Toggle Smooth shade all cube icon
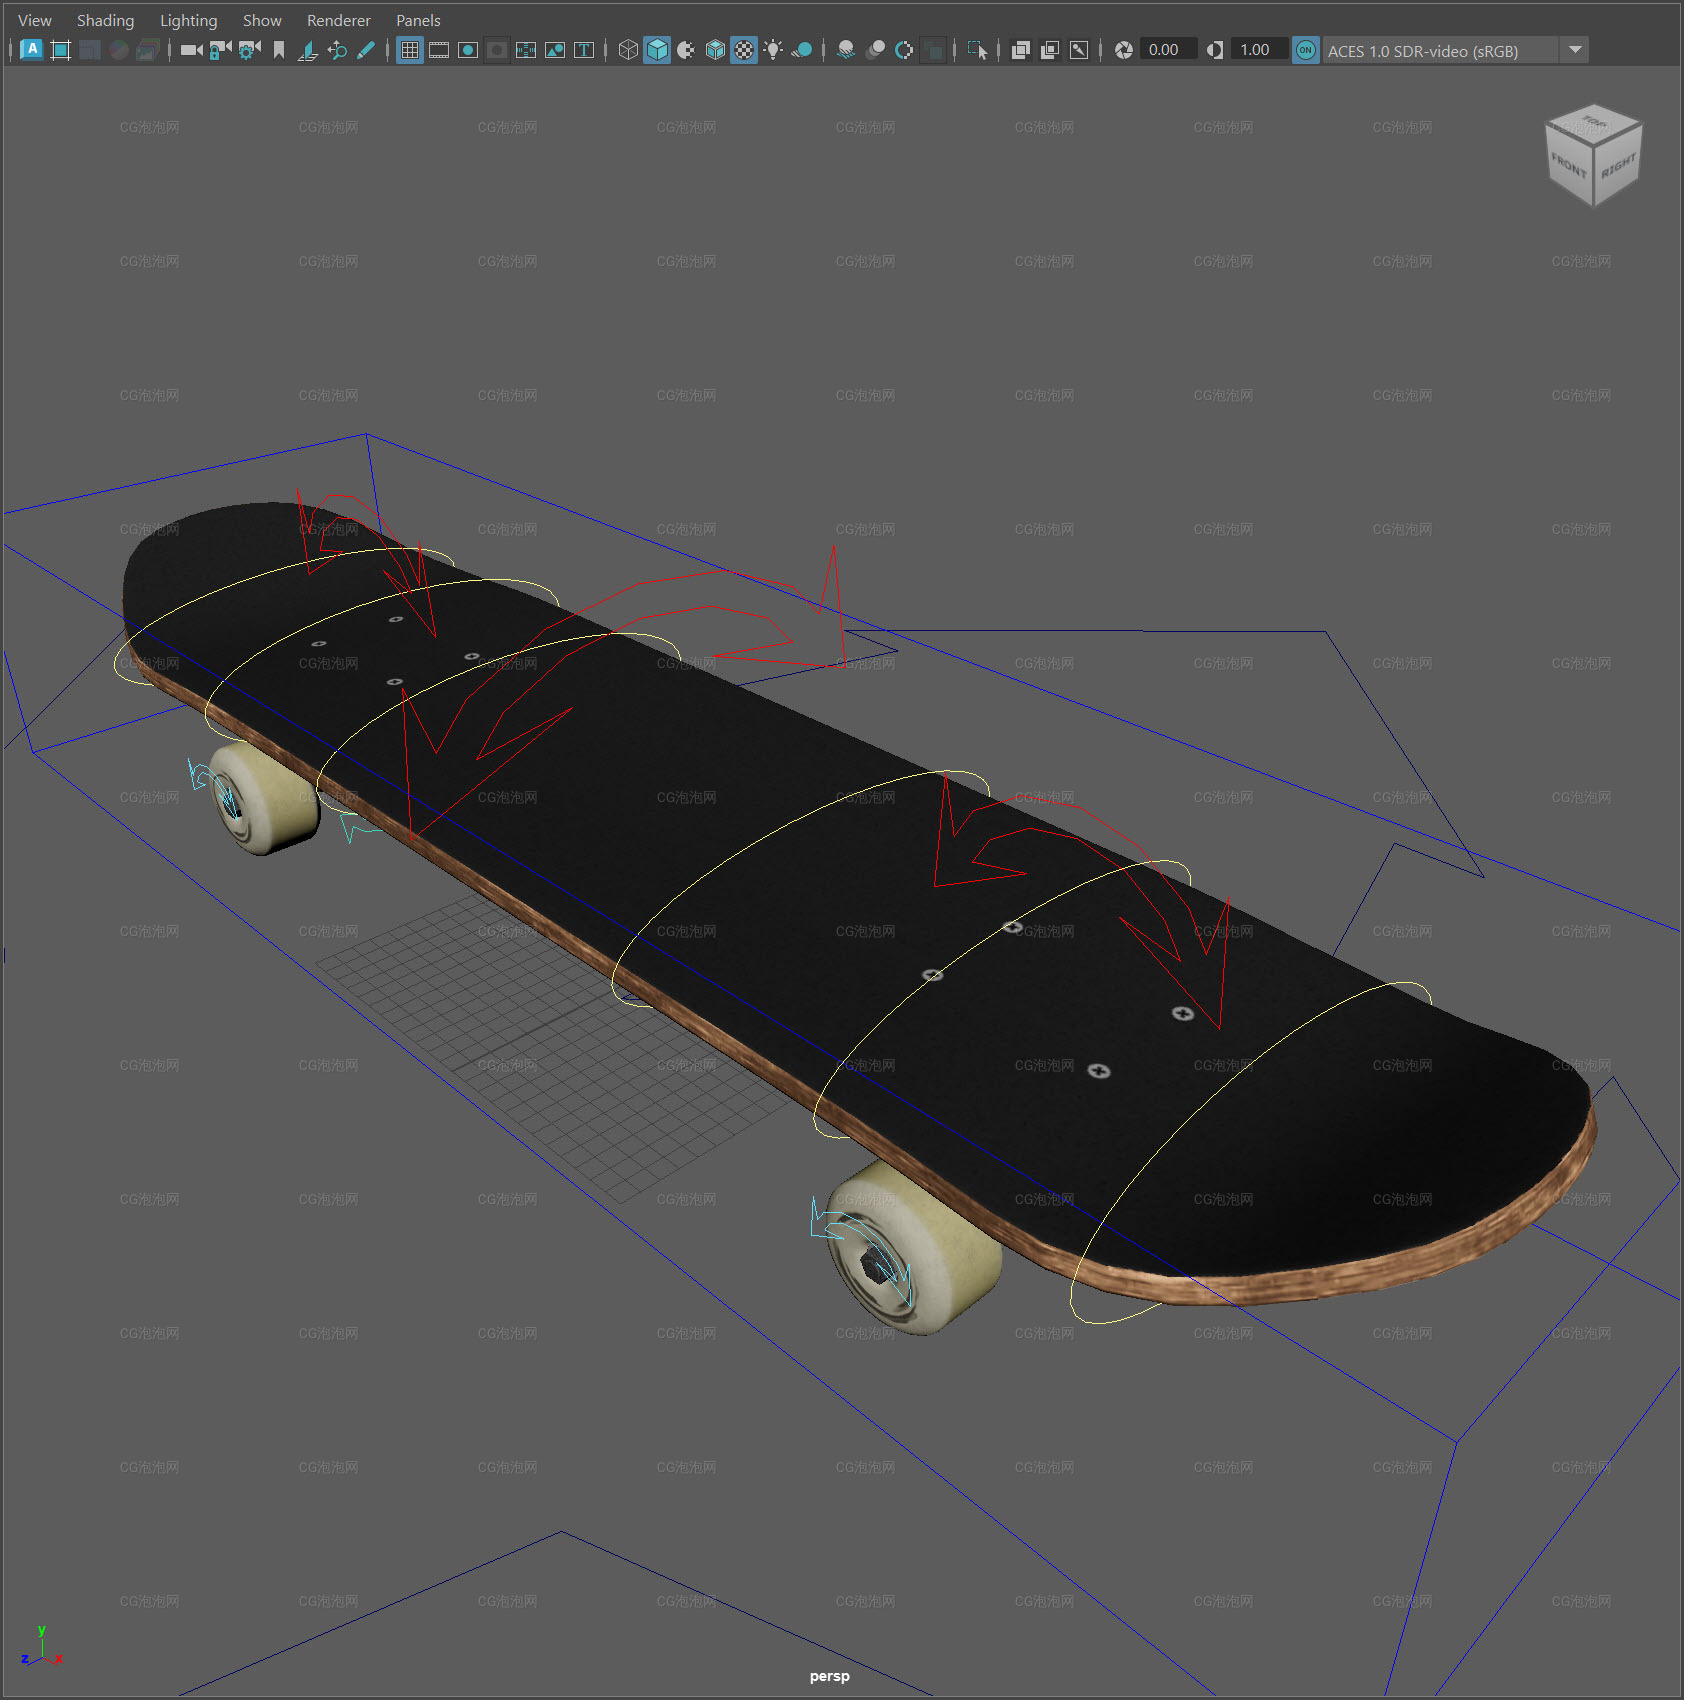This screenshot has width=1684, height=1700. (657, 50)
